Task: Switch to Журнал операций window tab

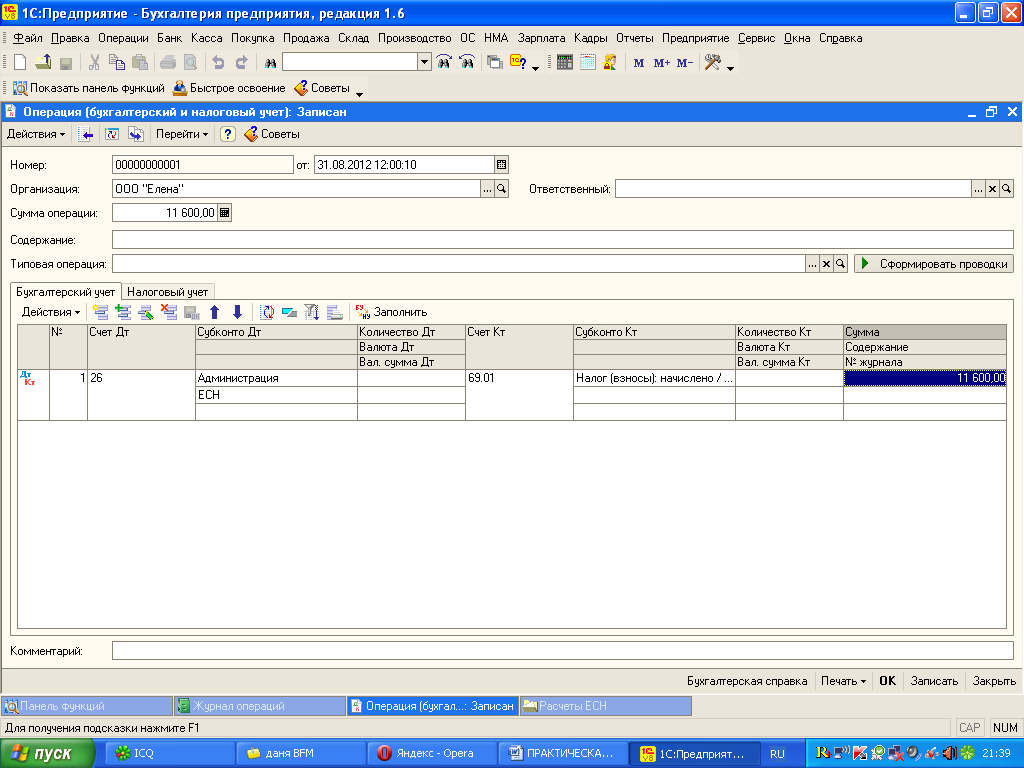Action: (259, 706)
